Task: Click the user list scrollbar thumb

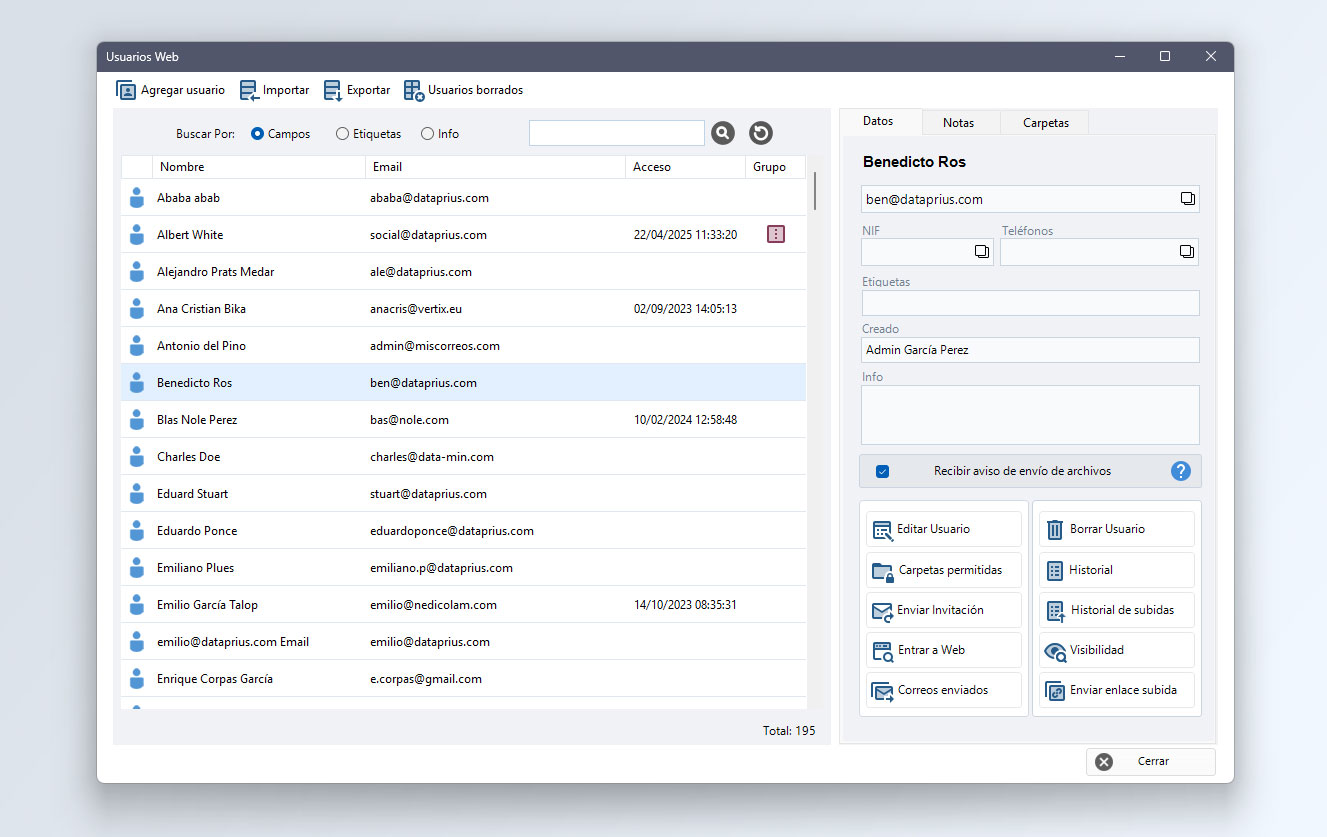Action: coord(815,191)
